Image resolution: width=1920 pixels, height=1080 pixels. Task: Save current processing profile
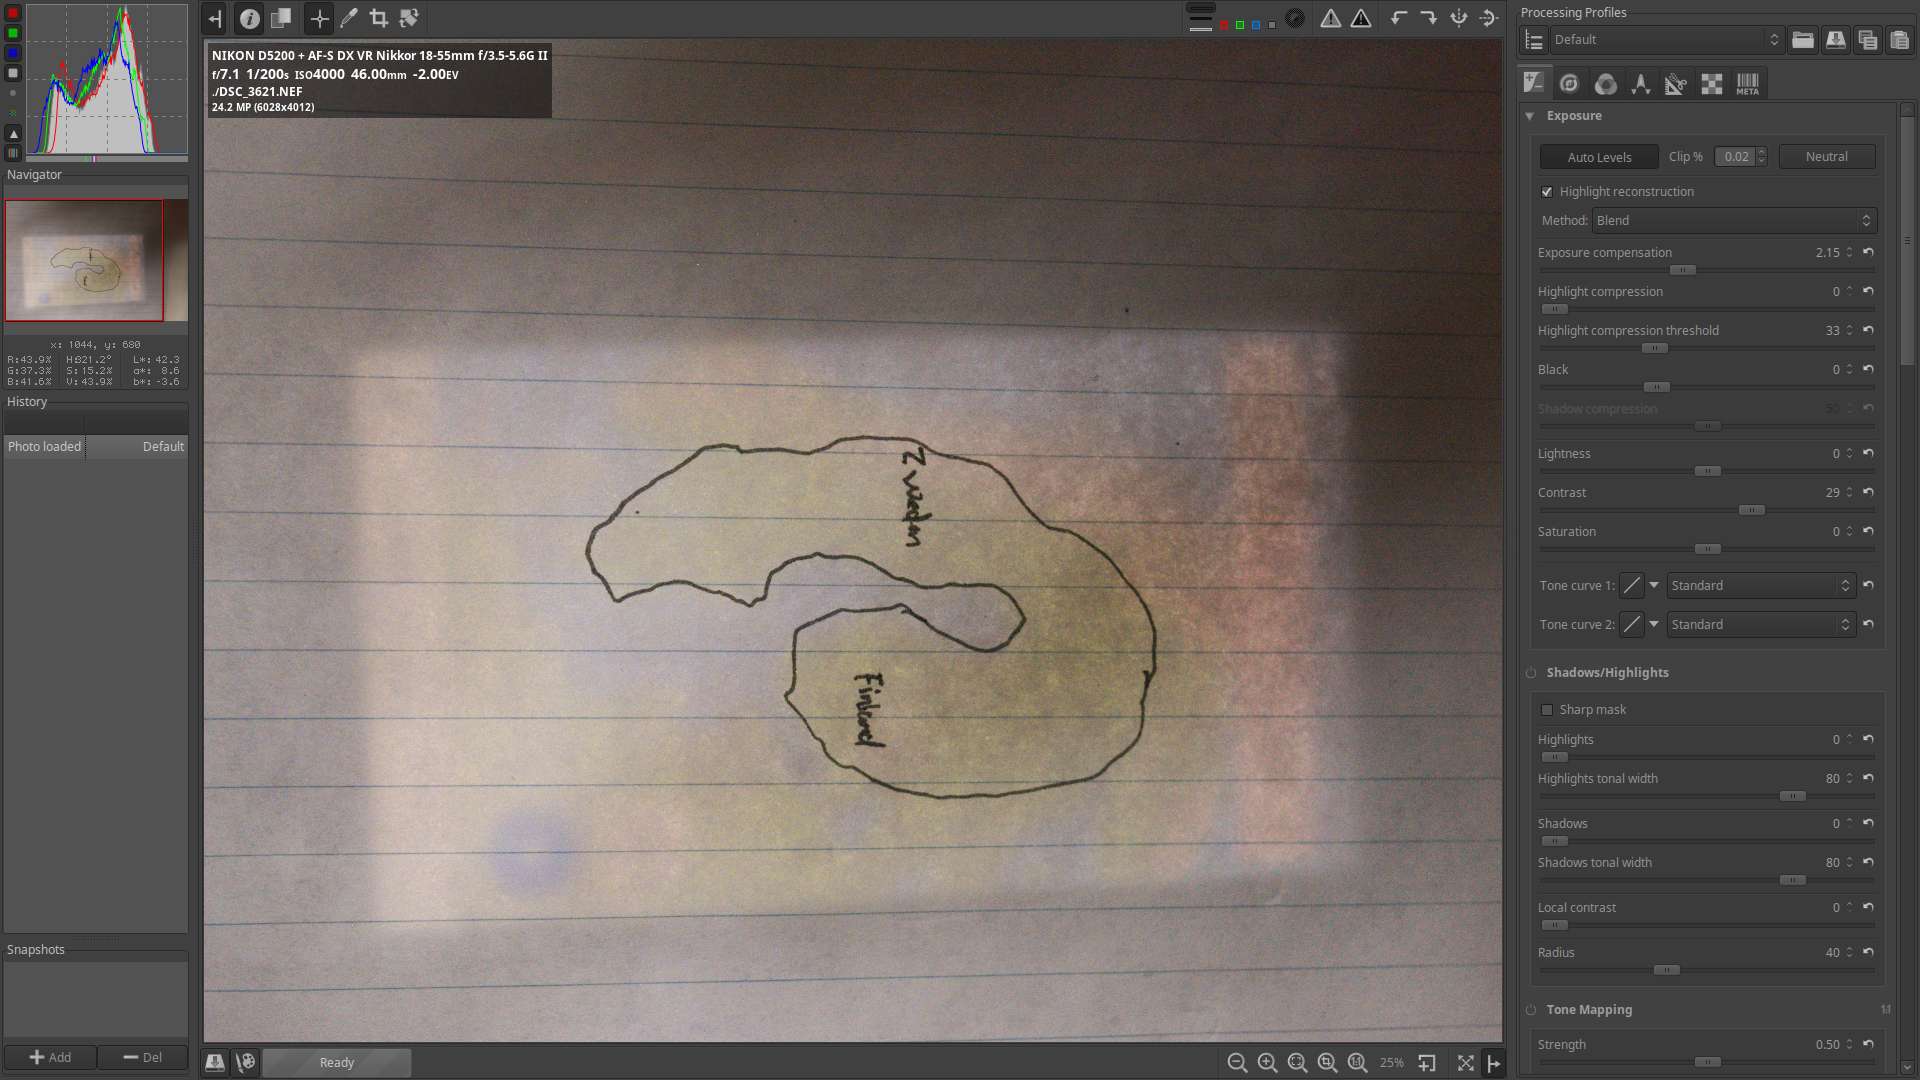pos(1835,40)
